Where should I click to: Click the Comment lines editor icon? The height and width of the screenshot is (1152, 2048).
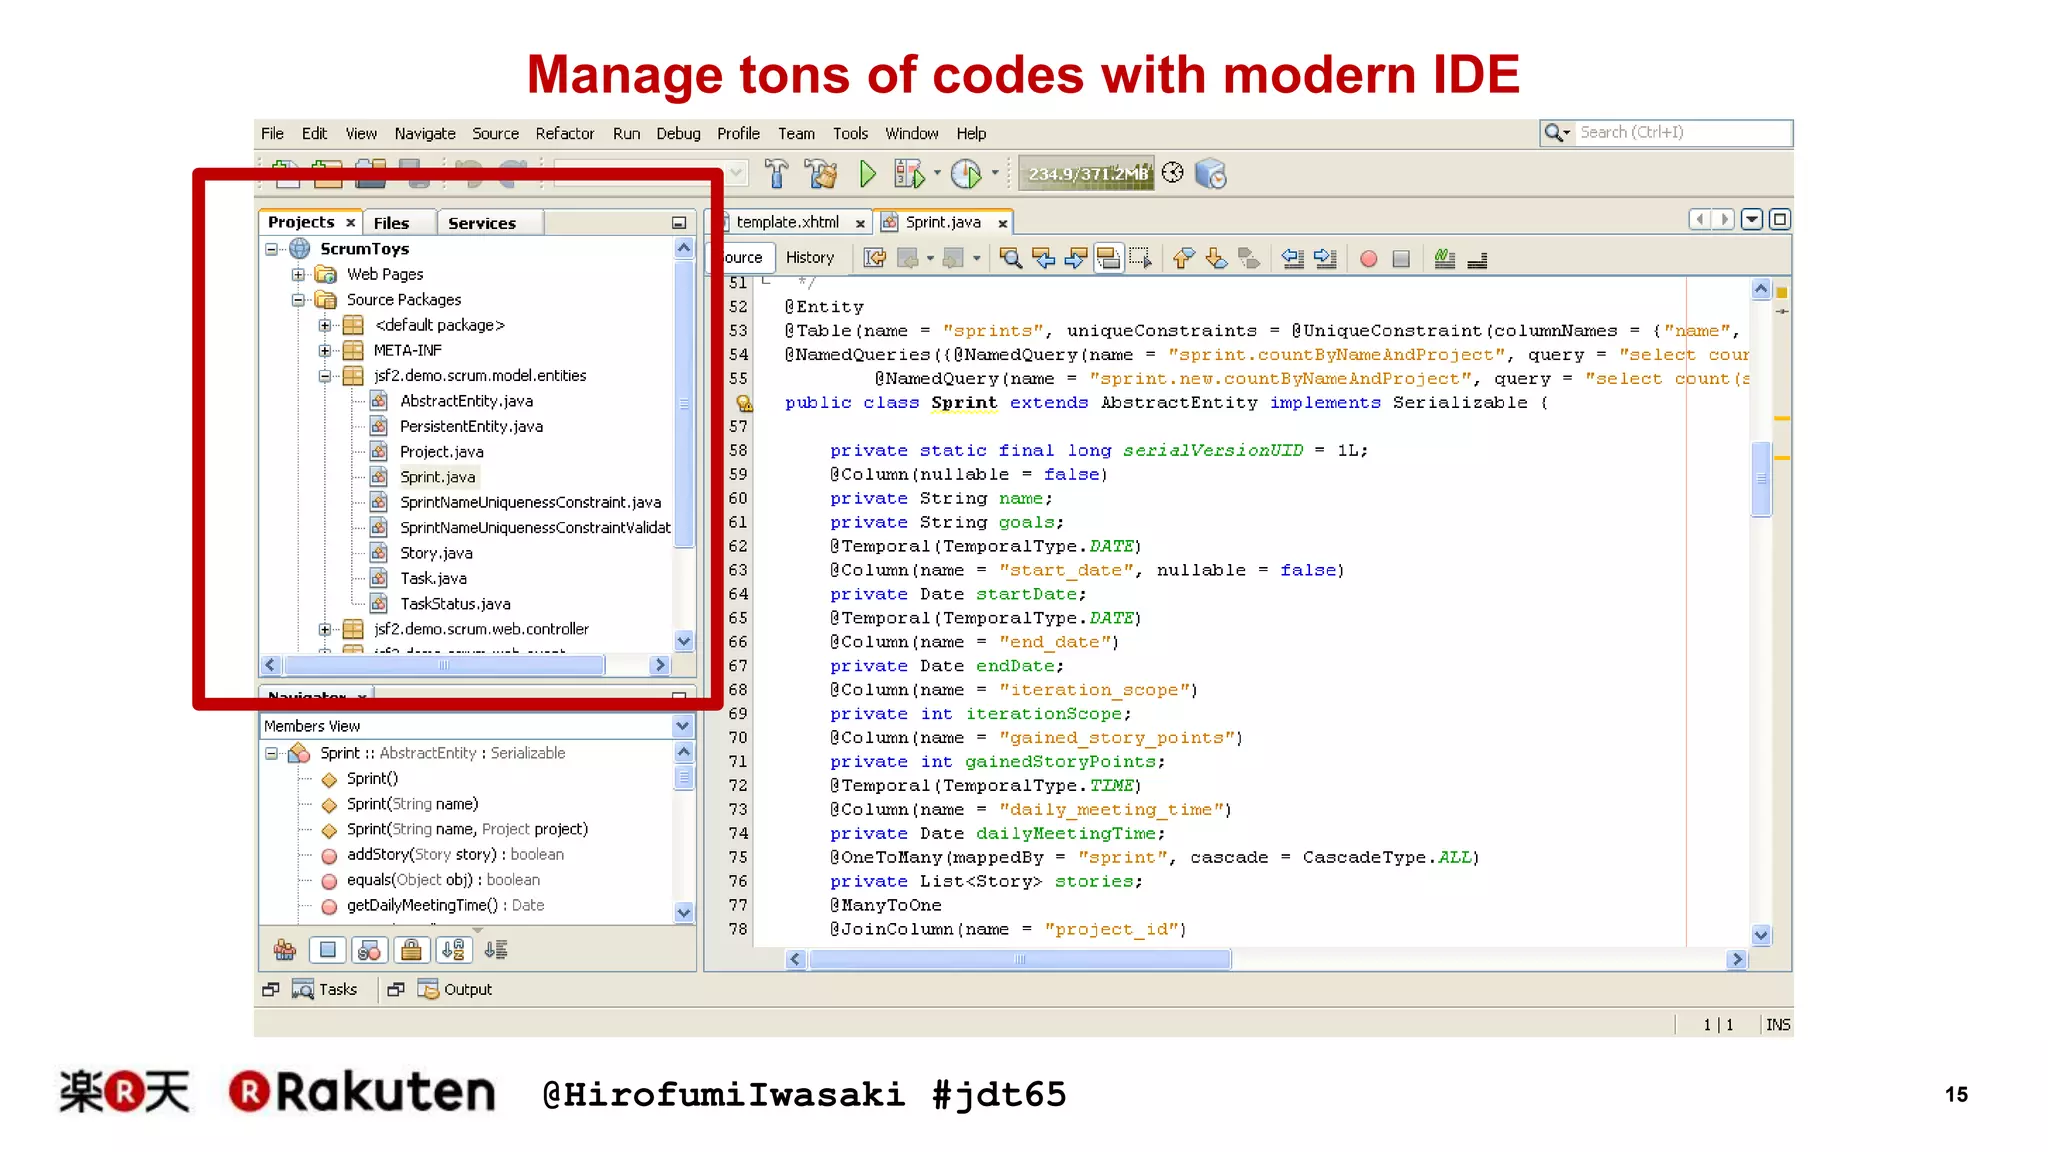click(1444, 259)
